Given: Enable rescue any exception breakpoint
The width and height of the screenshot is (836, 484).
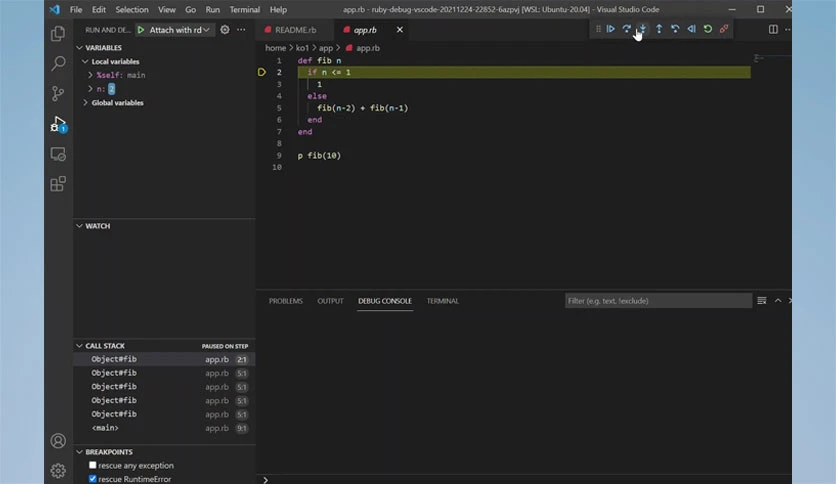Looking at the screenshot, I should pos(93,465).
